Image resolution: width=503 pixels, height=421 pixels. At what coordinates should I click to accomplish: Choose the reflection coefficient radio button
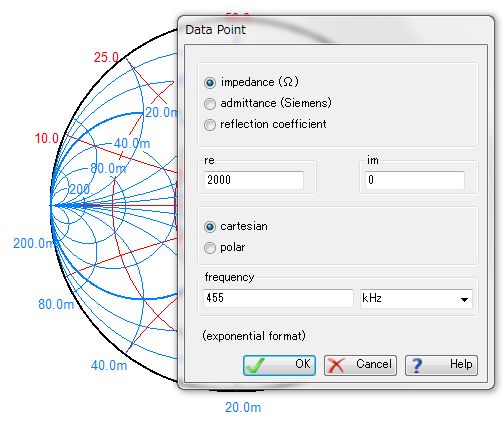pos(210,125)
